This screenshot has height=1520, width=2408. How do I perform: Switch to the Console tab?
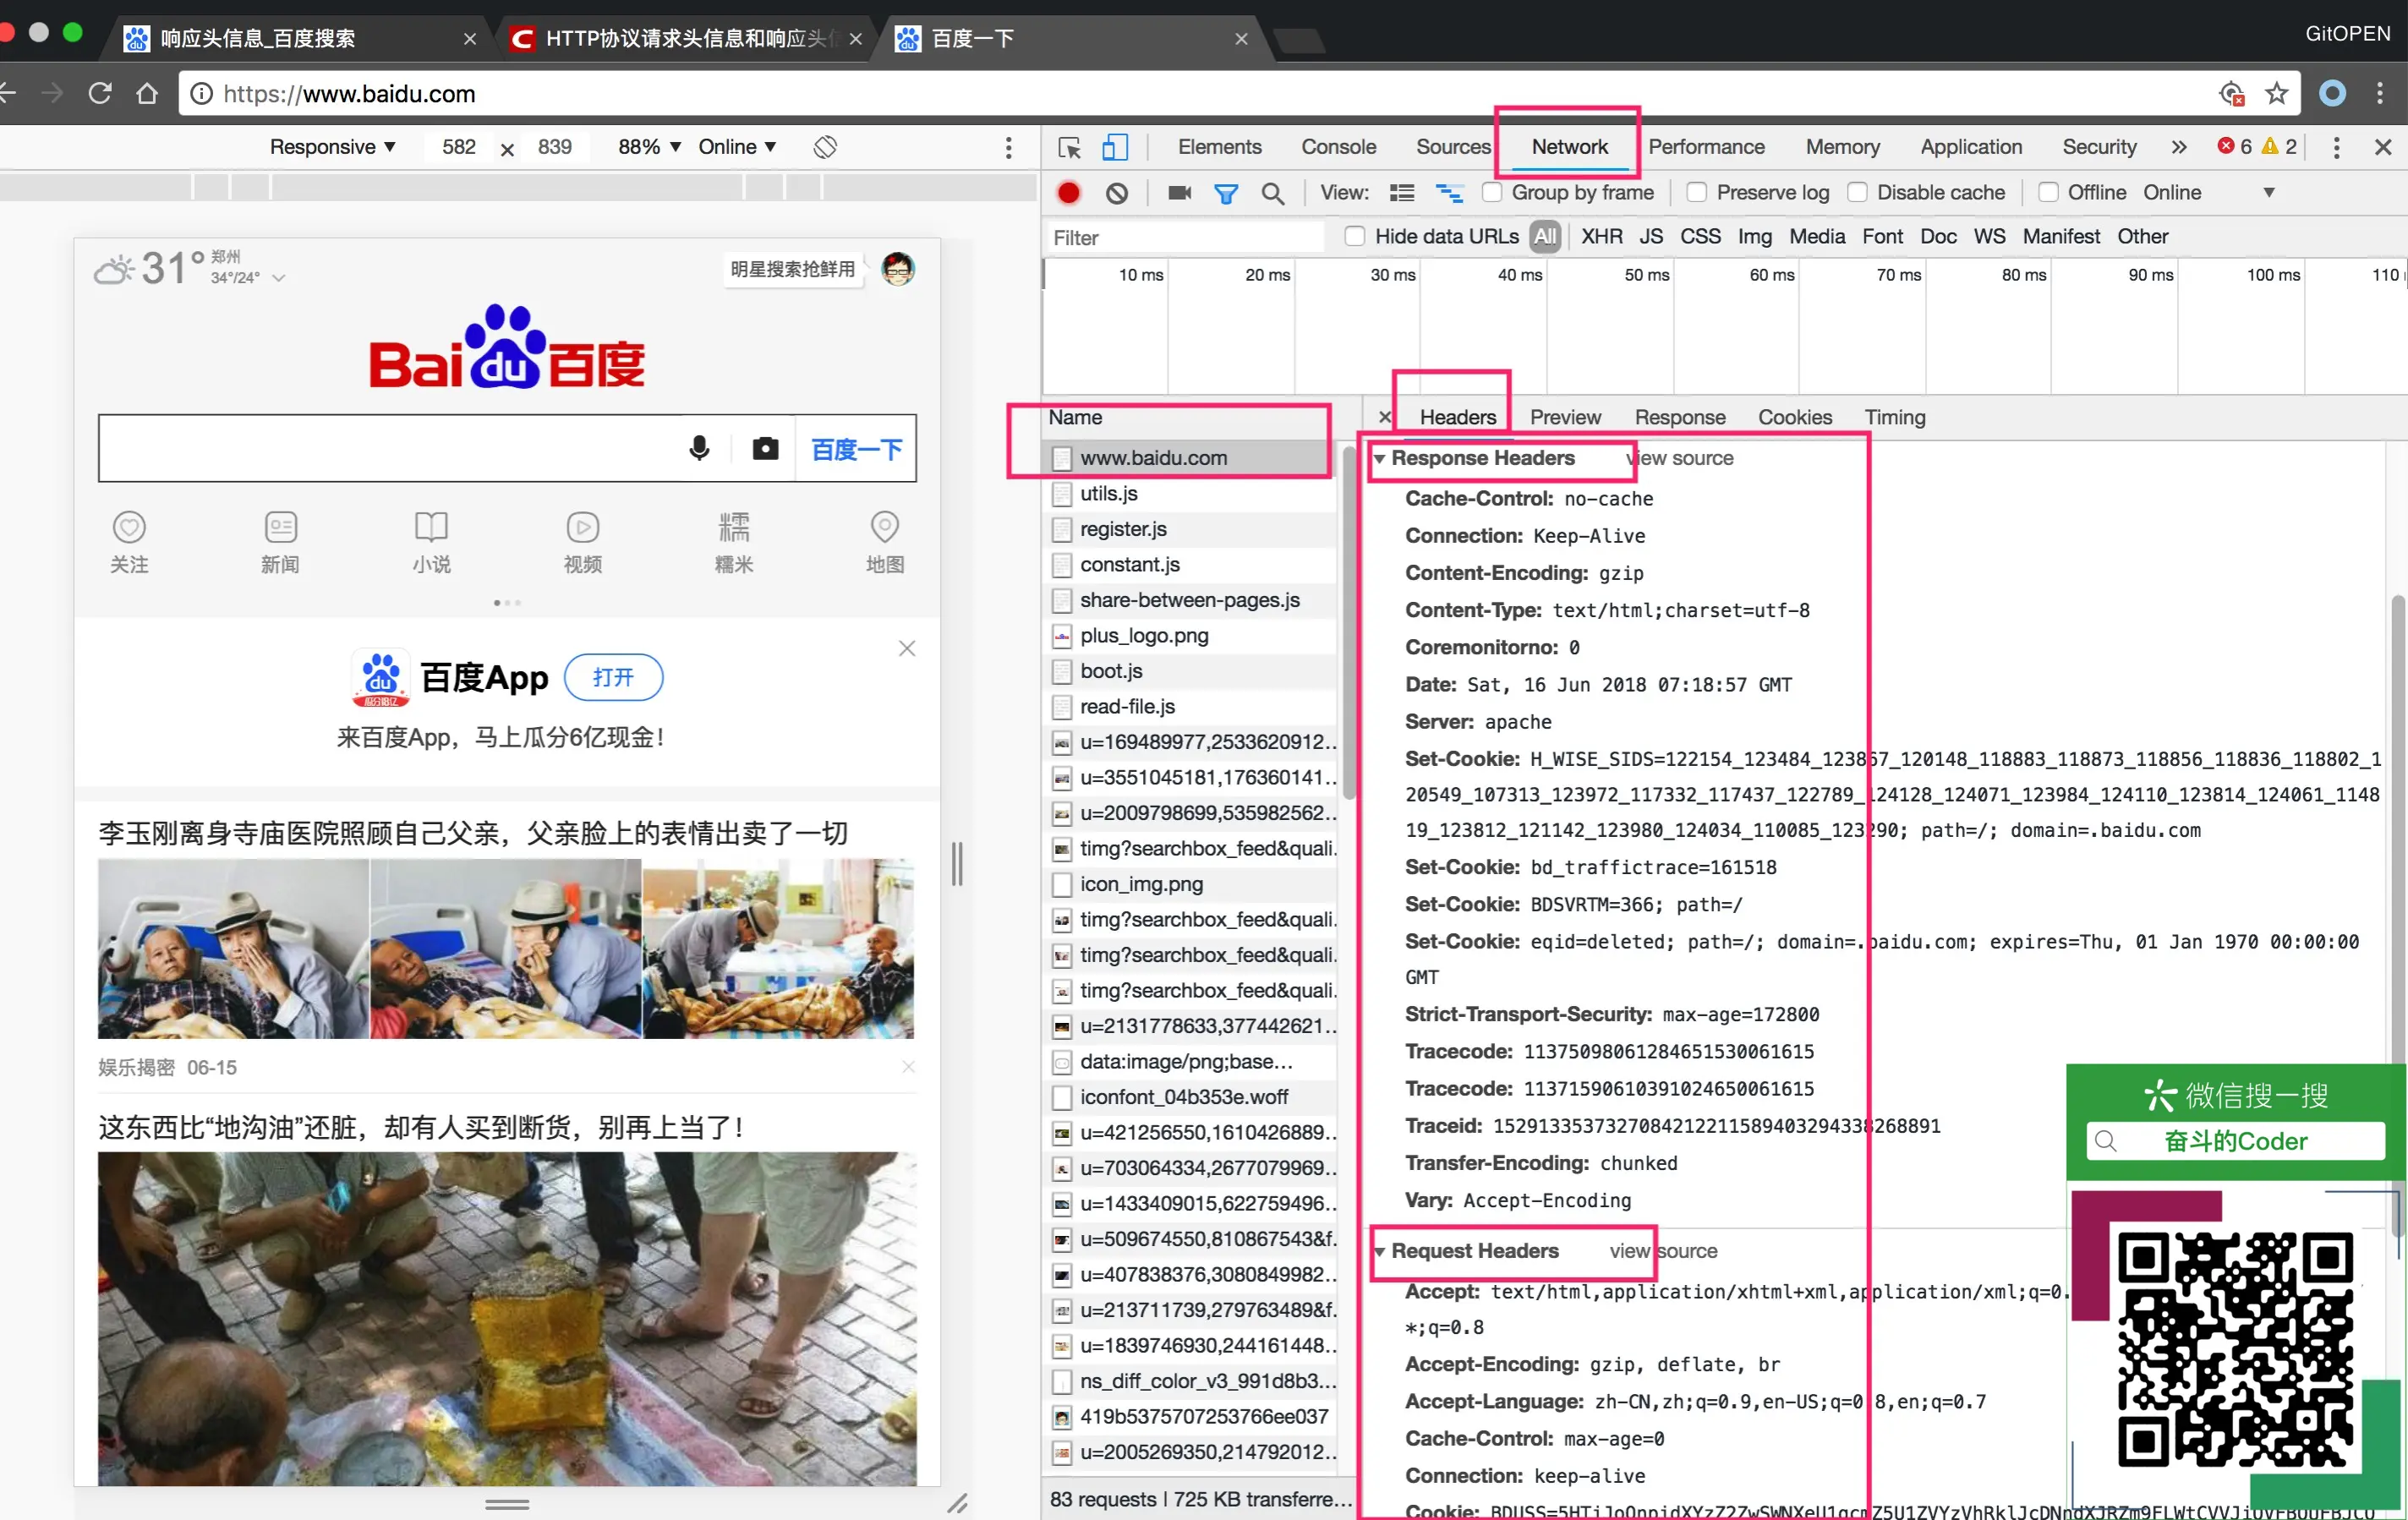pos(1338,147)
